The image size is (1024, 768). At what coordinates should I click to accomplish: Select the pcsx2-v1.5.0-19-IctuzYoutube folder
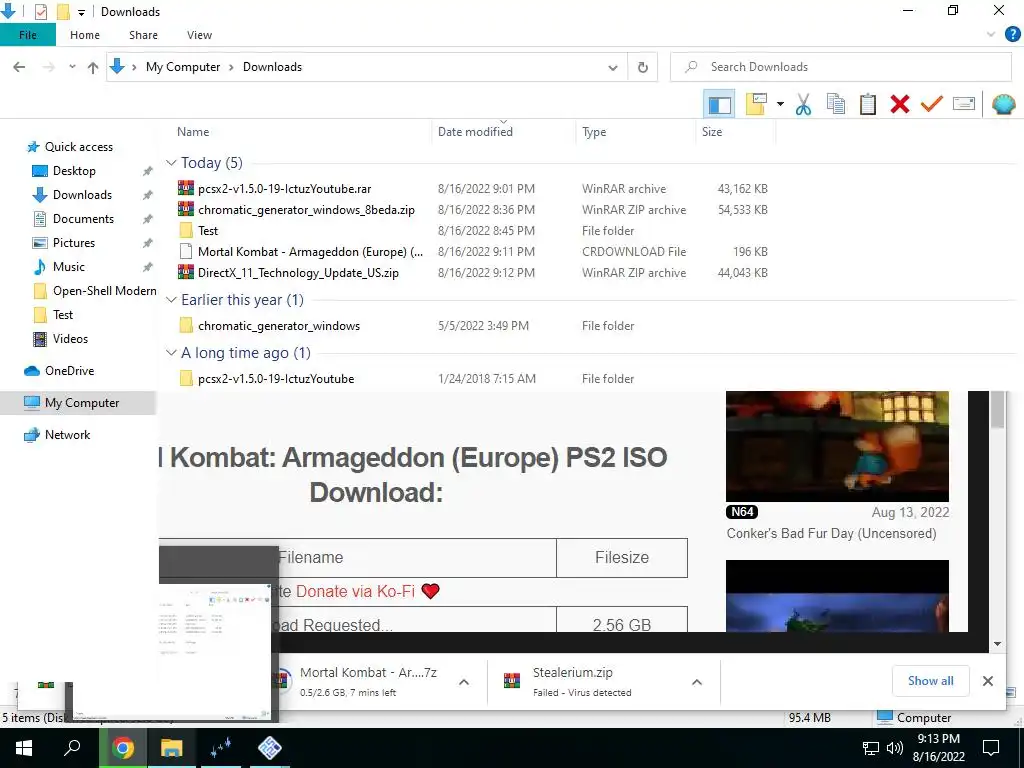click(x=276, y=378)
